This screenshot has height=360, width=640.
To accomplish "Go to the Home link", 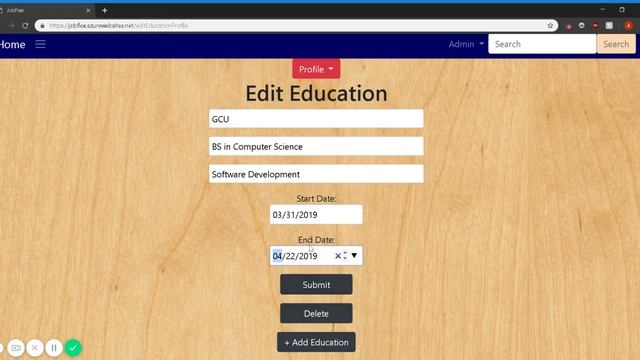I will [12, 44].
